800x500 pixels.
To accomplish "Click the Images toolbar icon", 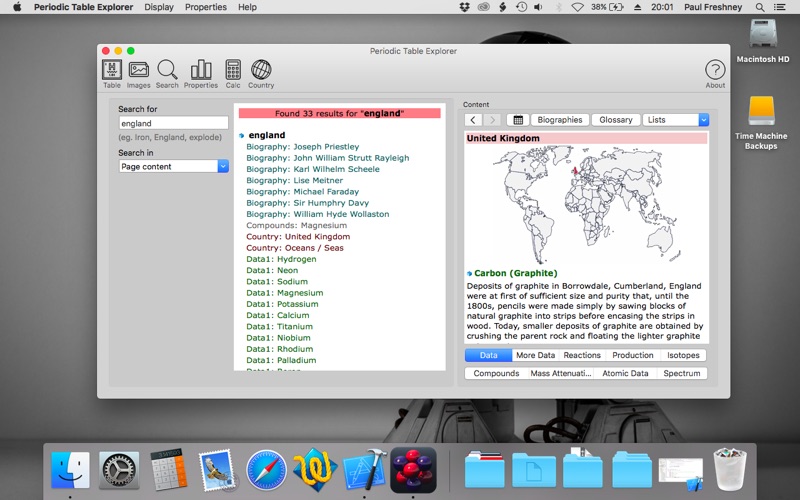I will pos(139,72).
